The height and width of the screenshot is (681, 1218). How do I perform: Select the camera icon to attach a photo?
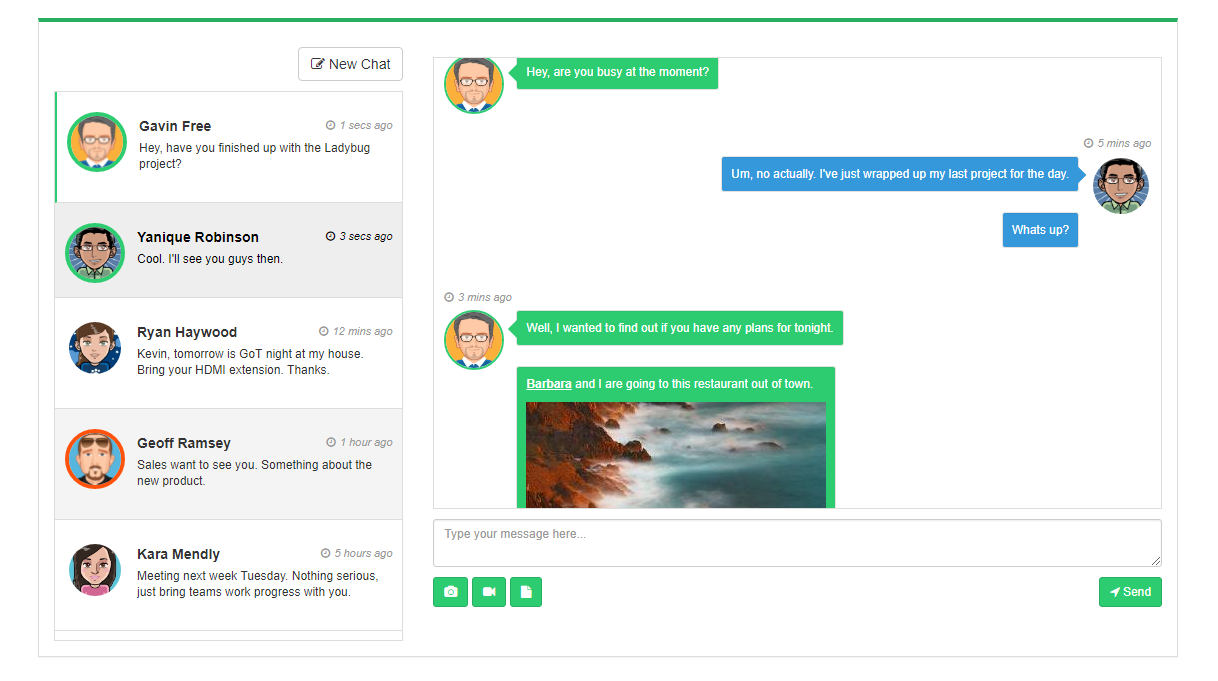450,592
